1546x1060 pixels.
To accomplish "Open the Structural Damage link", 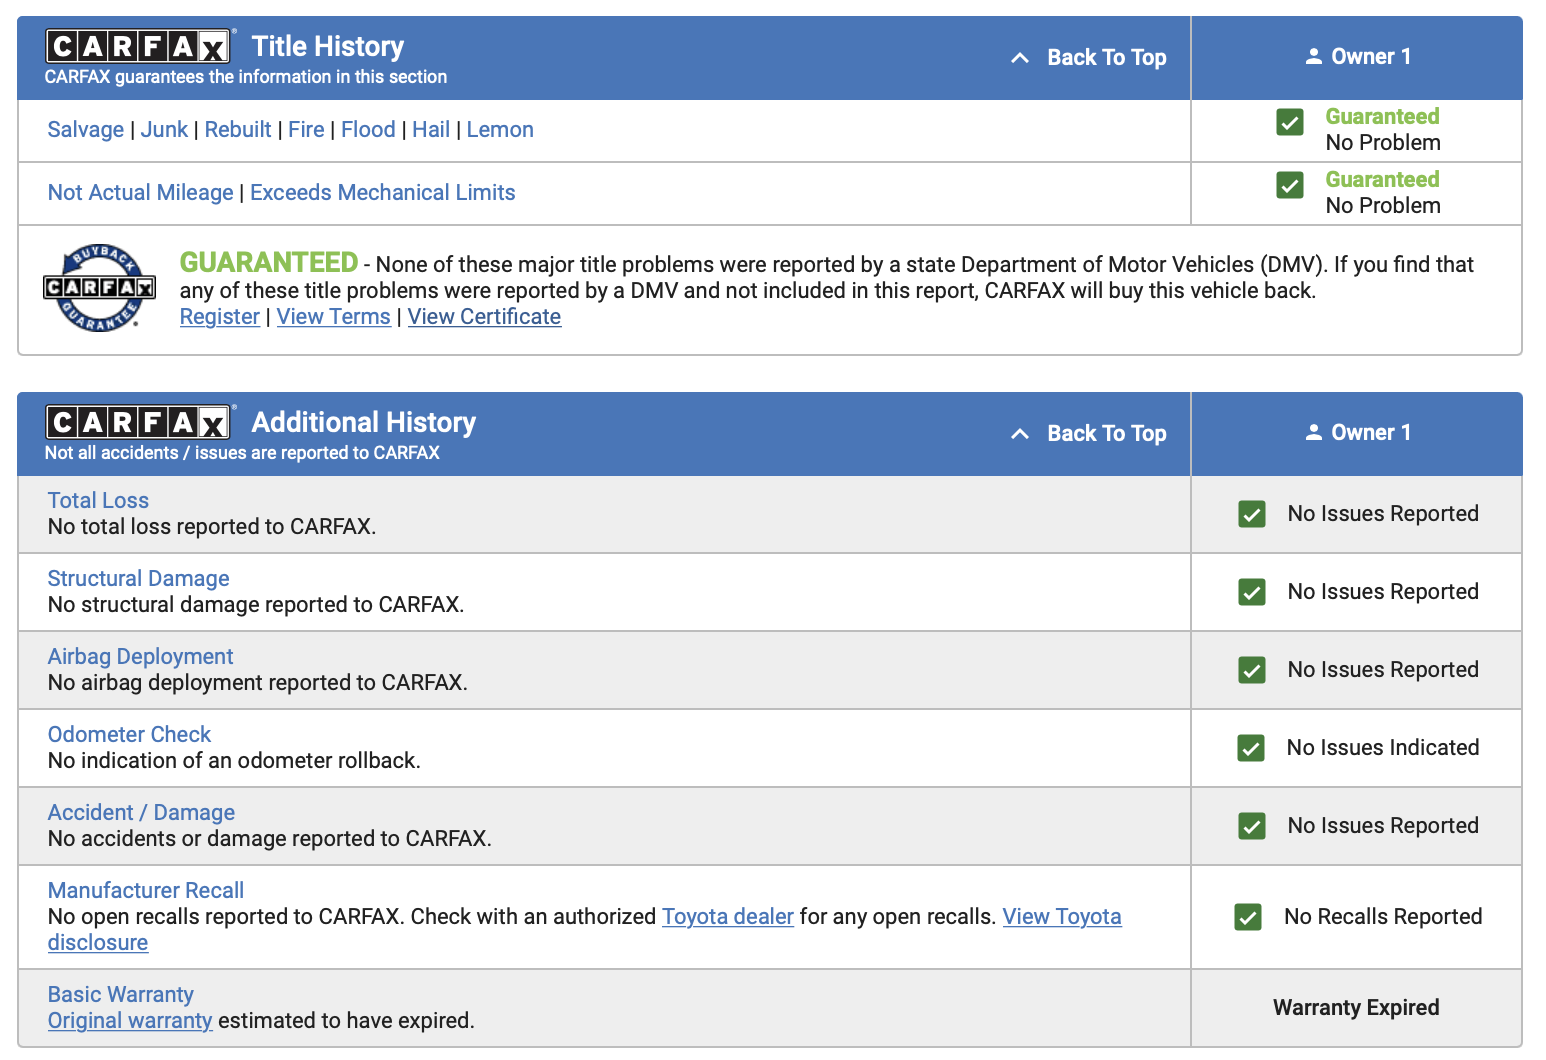I will click(139, 579).
